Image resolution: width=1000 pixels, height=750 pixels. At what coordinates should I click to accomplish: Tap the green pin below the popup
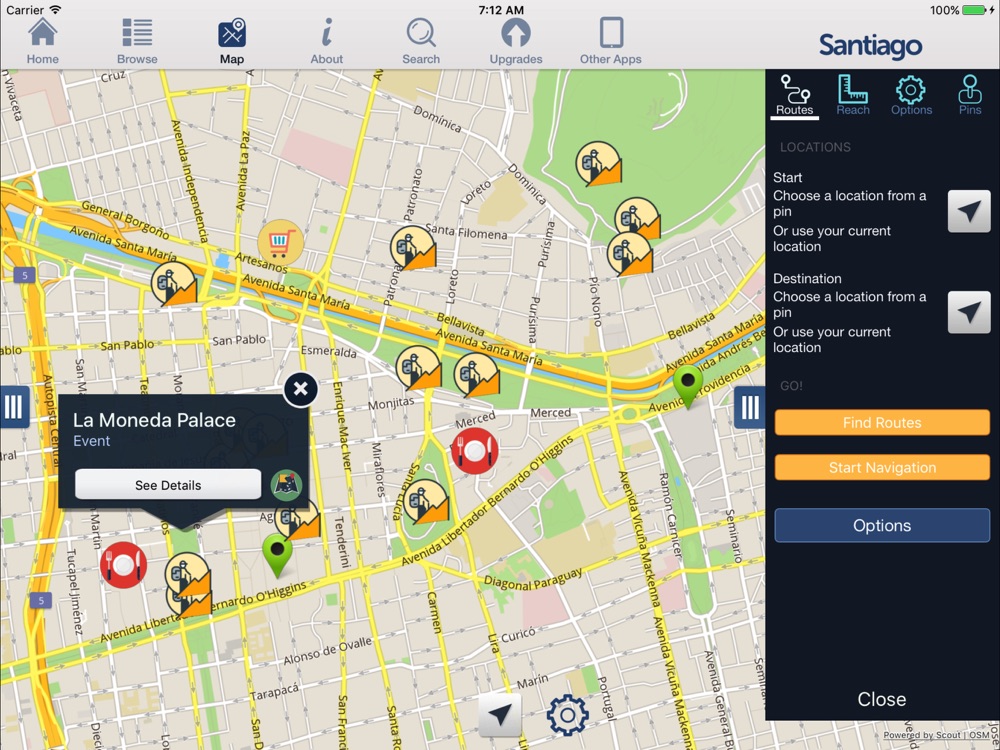pos(277,555)
